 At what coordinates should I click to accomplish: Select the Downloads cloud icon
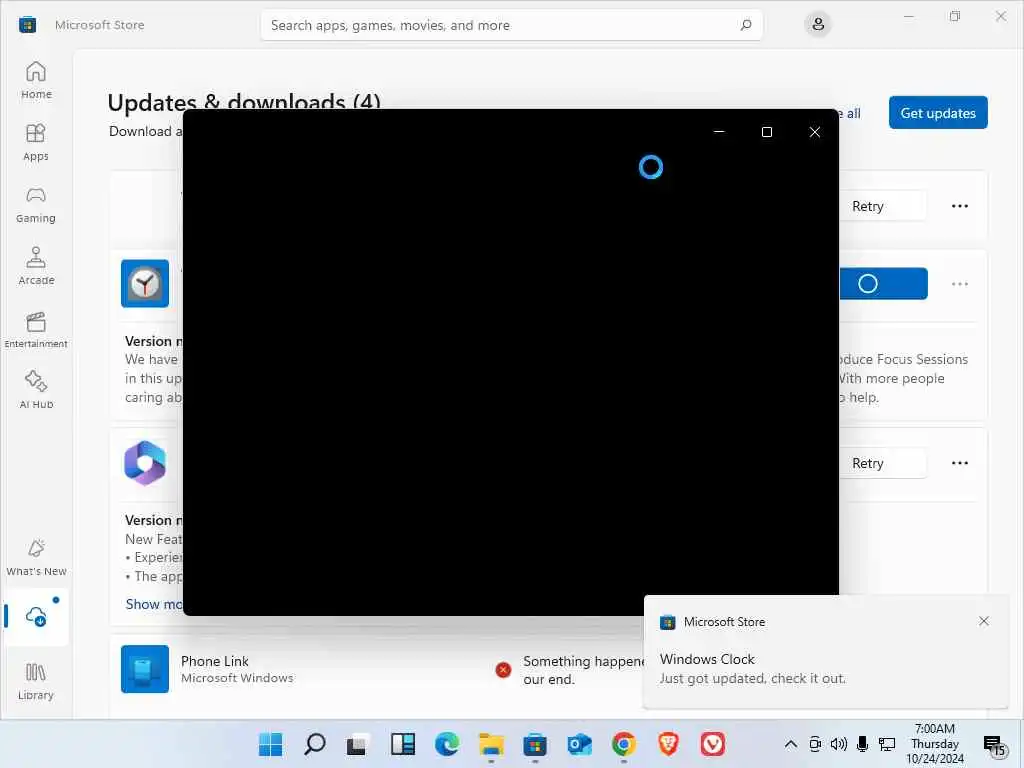point(36,616)
